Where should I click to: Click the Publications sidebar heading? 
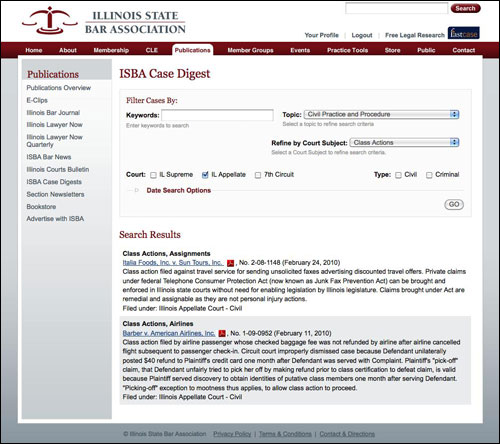pyautogui.click(x=53, y=74)
